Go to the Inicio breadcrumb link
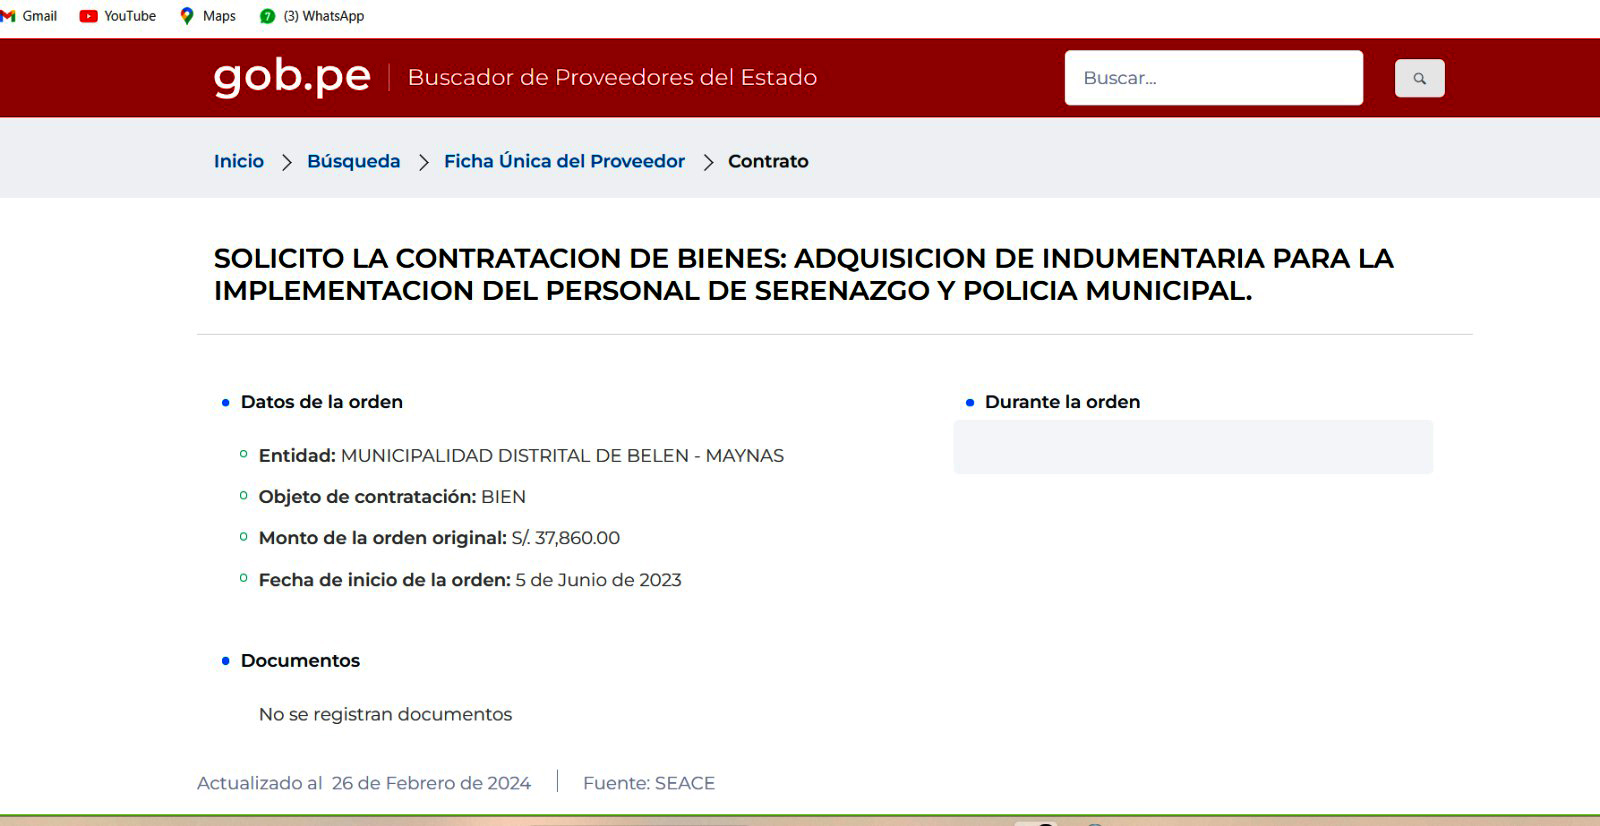The image size is (1600, 826). [x=239, y=161]
